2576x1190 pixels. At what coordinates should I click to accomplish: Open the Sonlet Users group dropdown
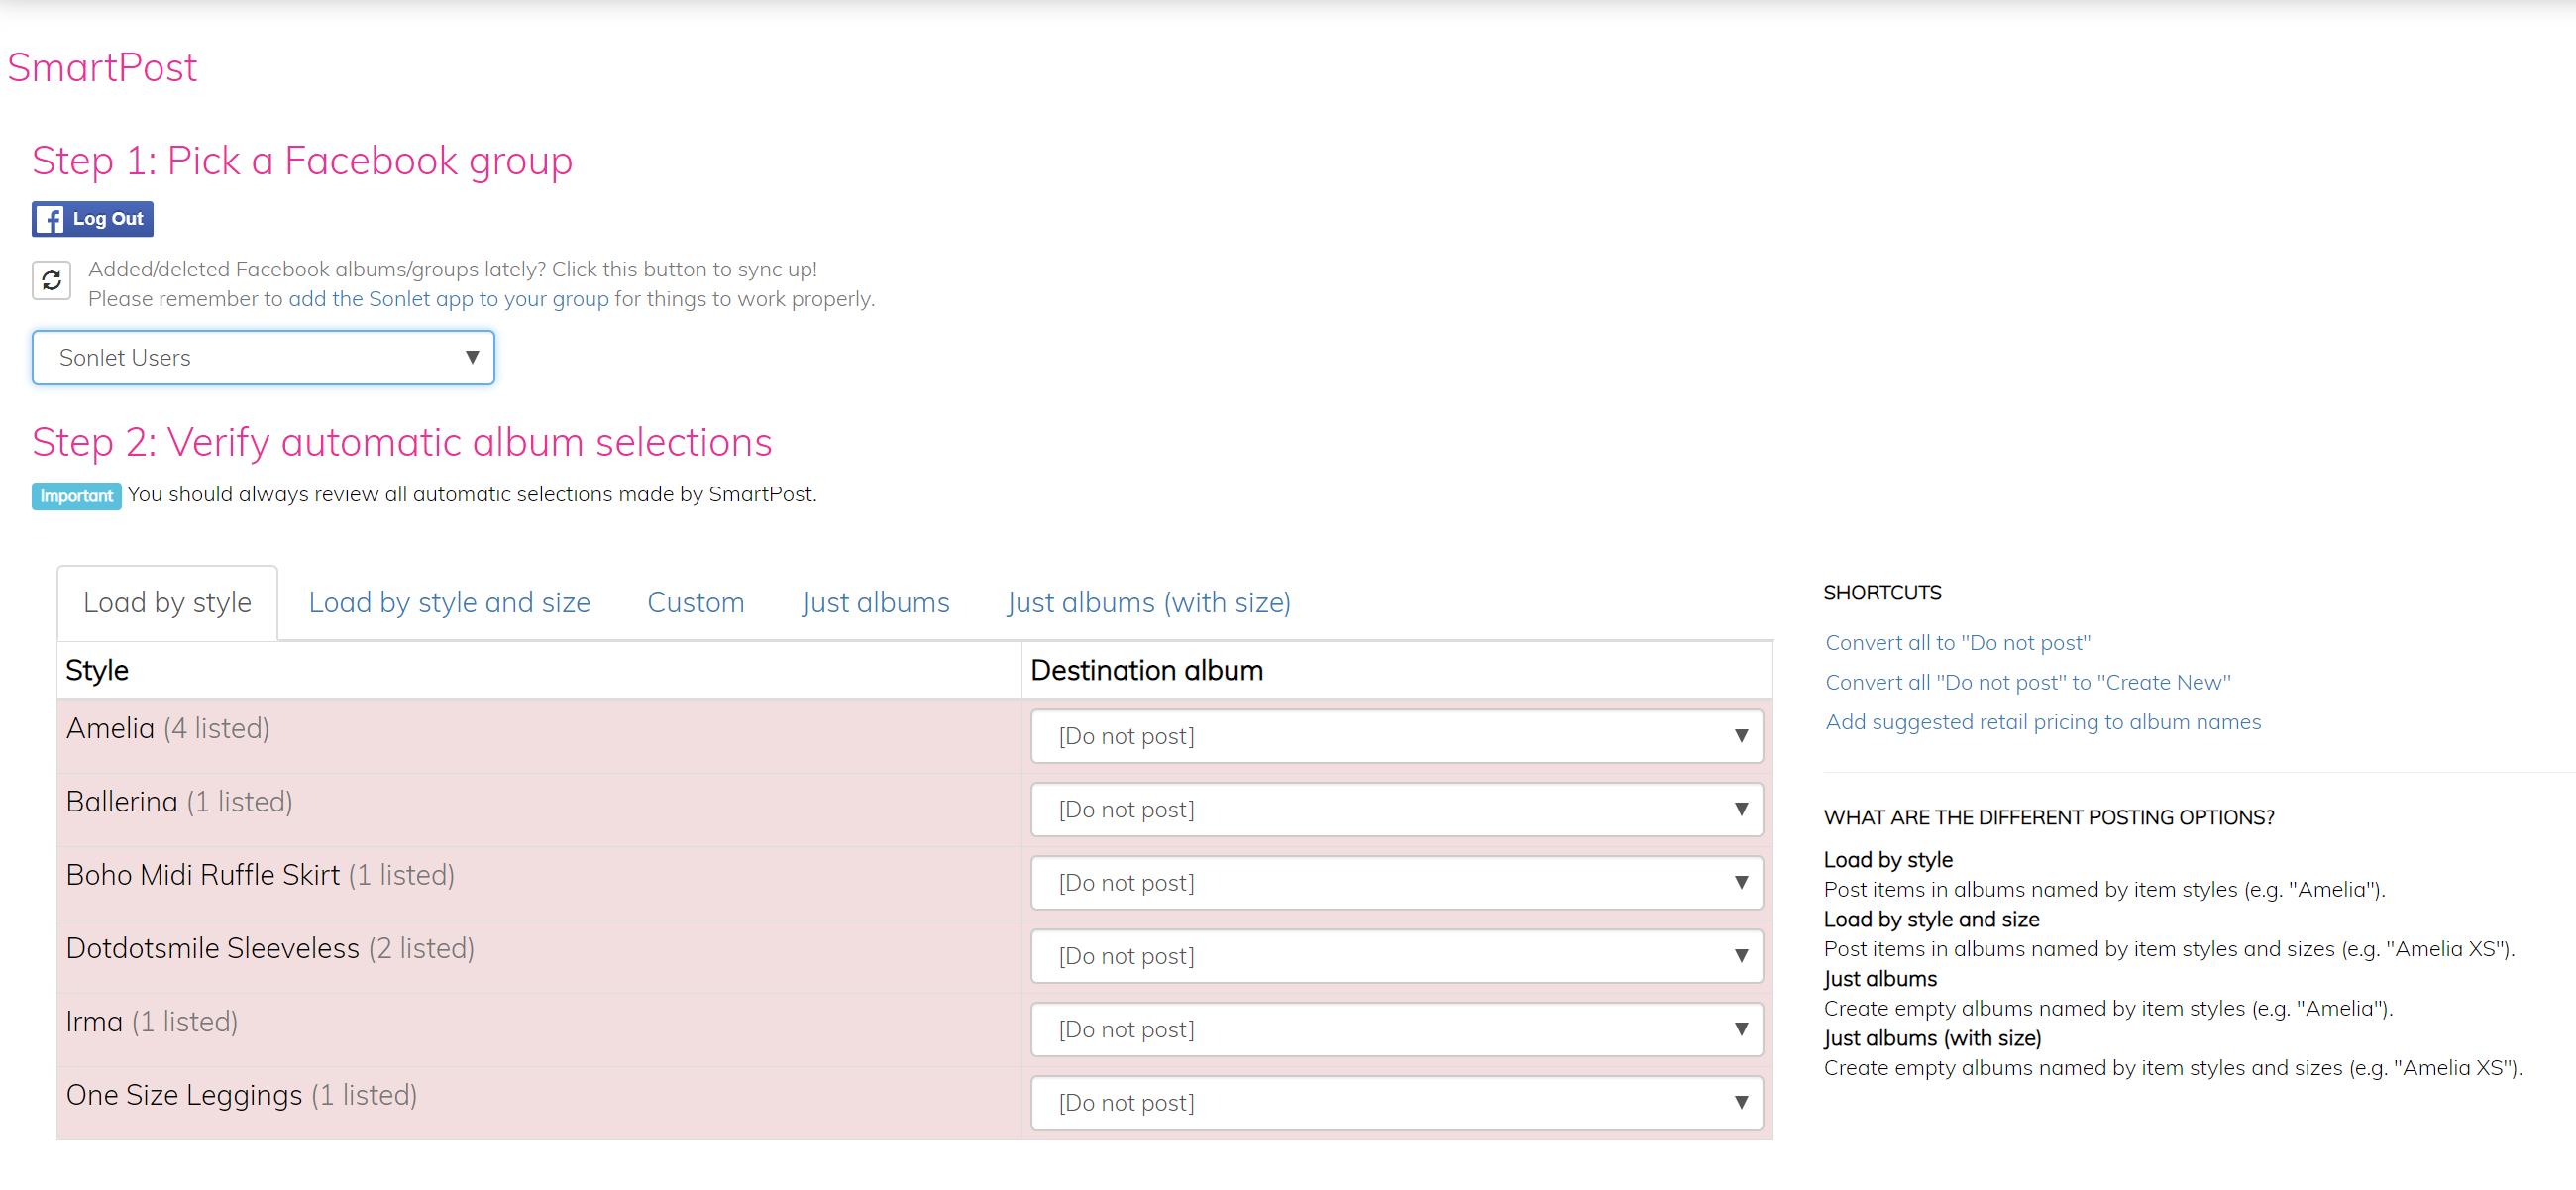click(263, 358)
